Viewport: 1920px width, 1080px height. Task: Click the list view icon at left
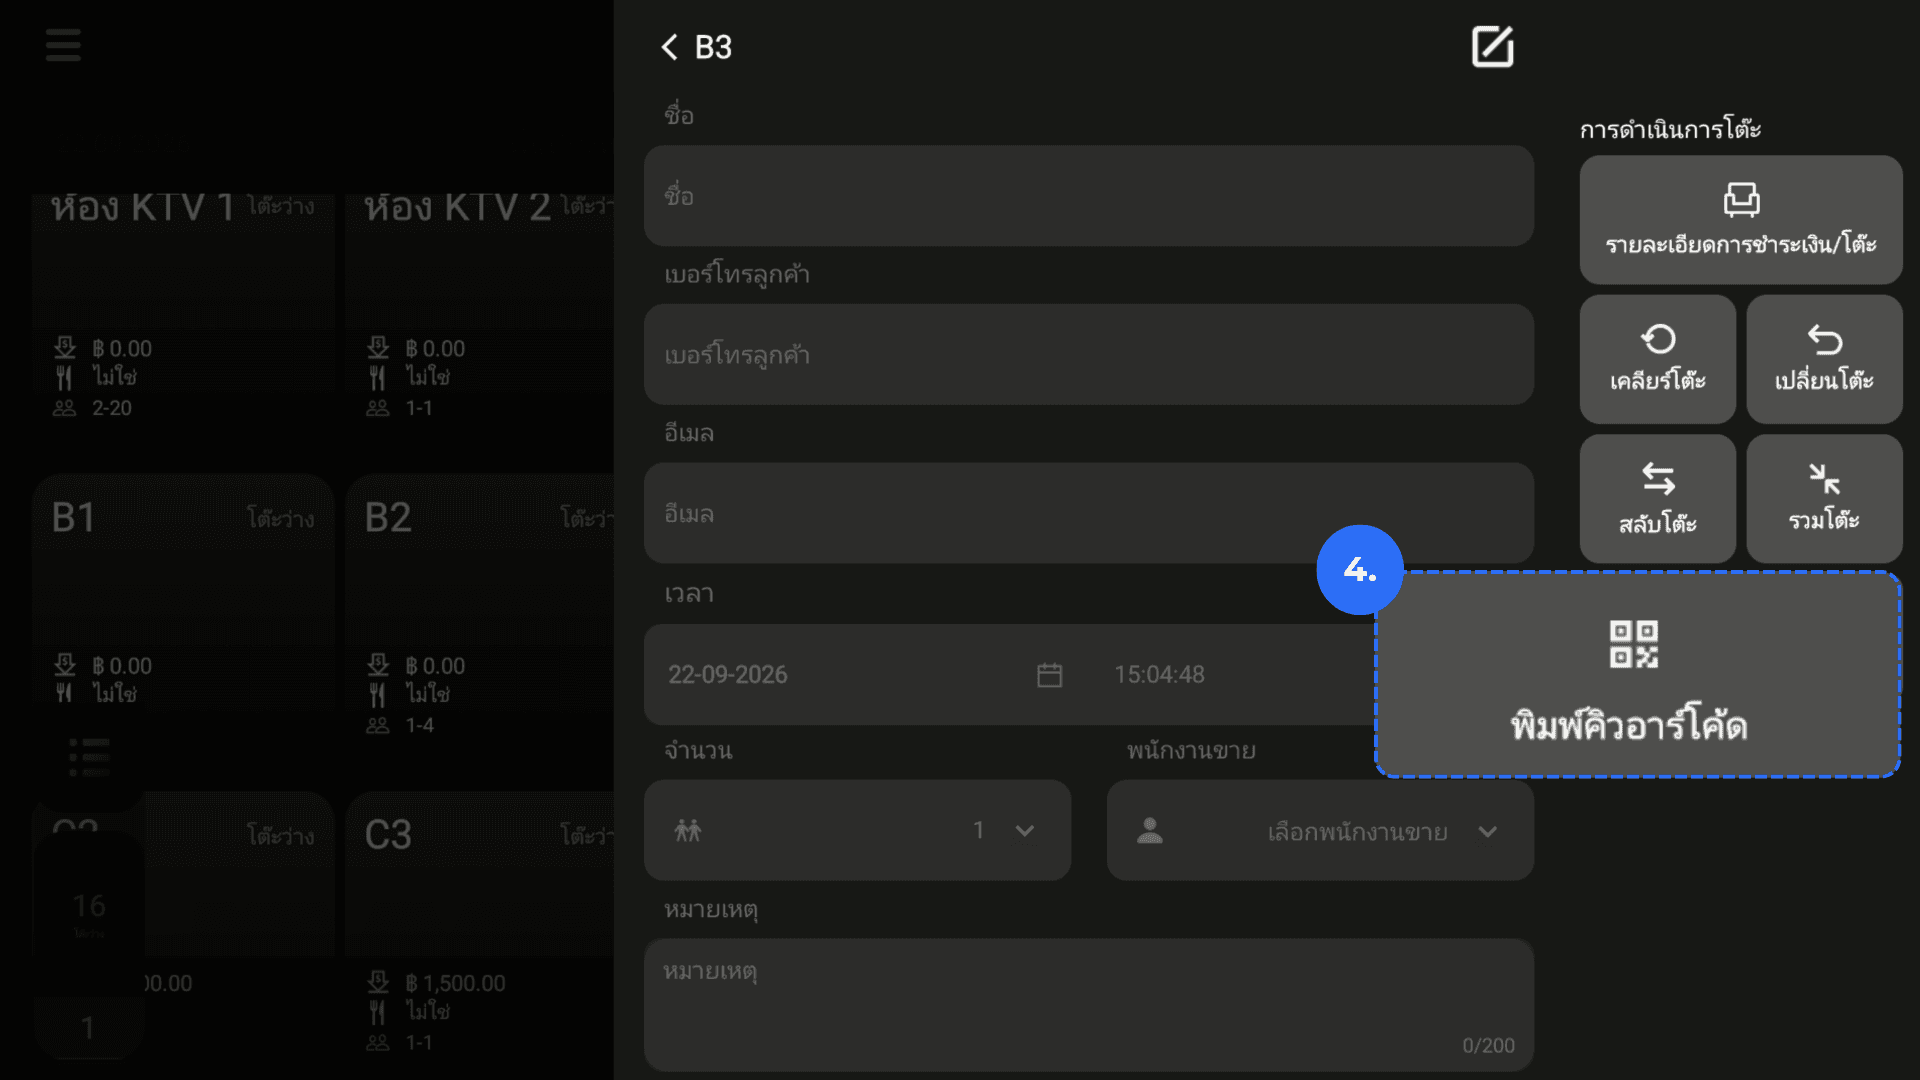point(89,757)
